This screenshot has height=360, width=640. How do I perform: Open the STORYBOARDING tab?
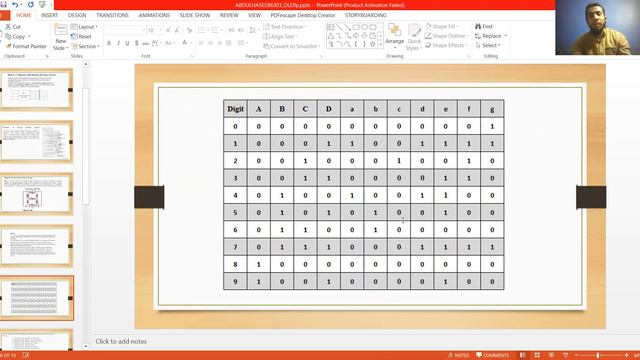tap(365, 15)
